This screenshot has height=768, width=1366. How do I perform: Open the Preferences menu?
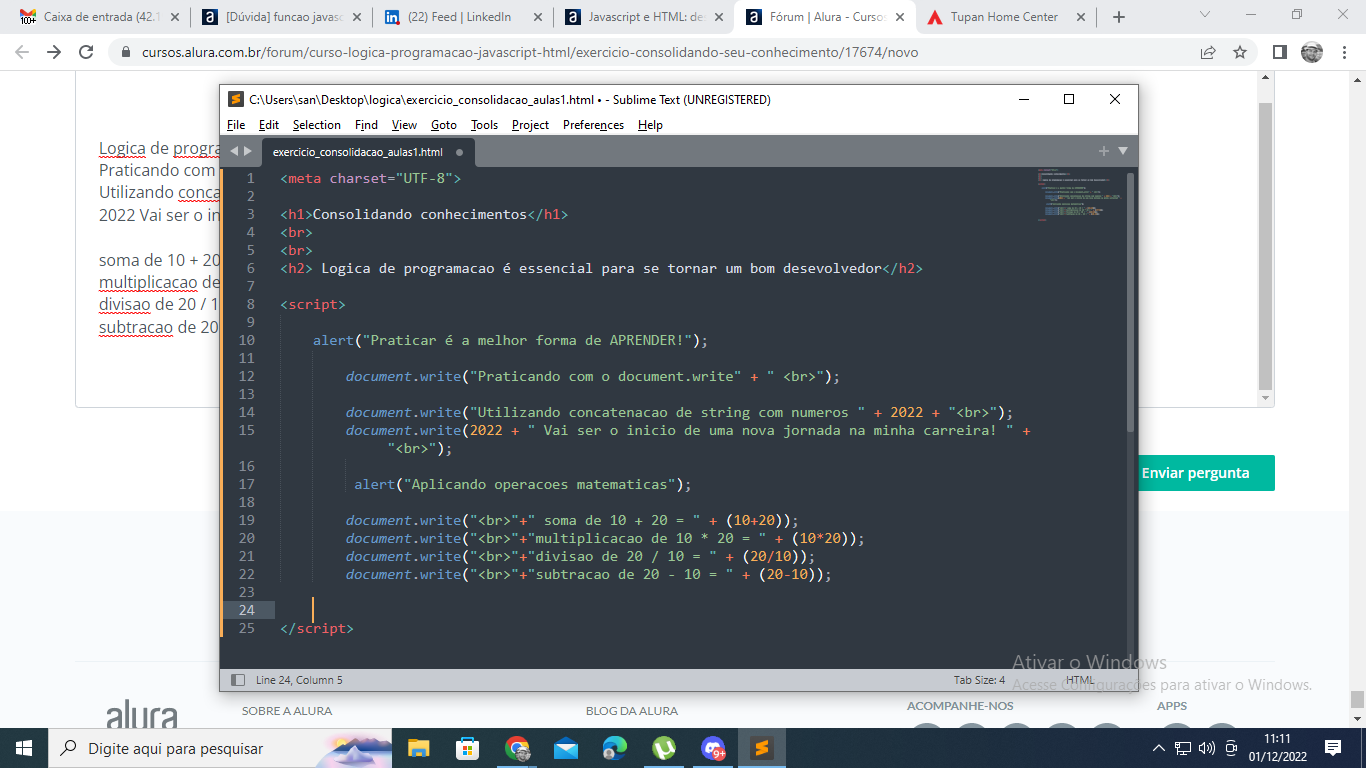[593, 125]
